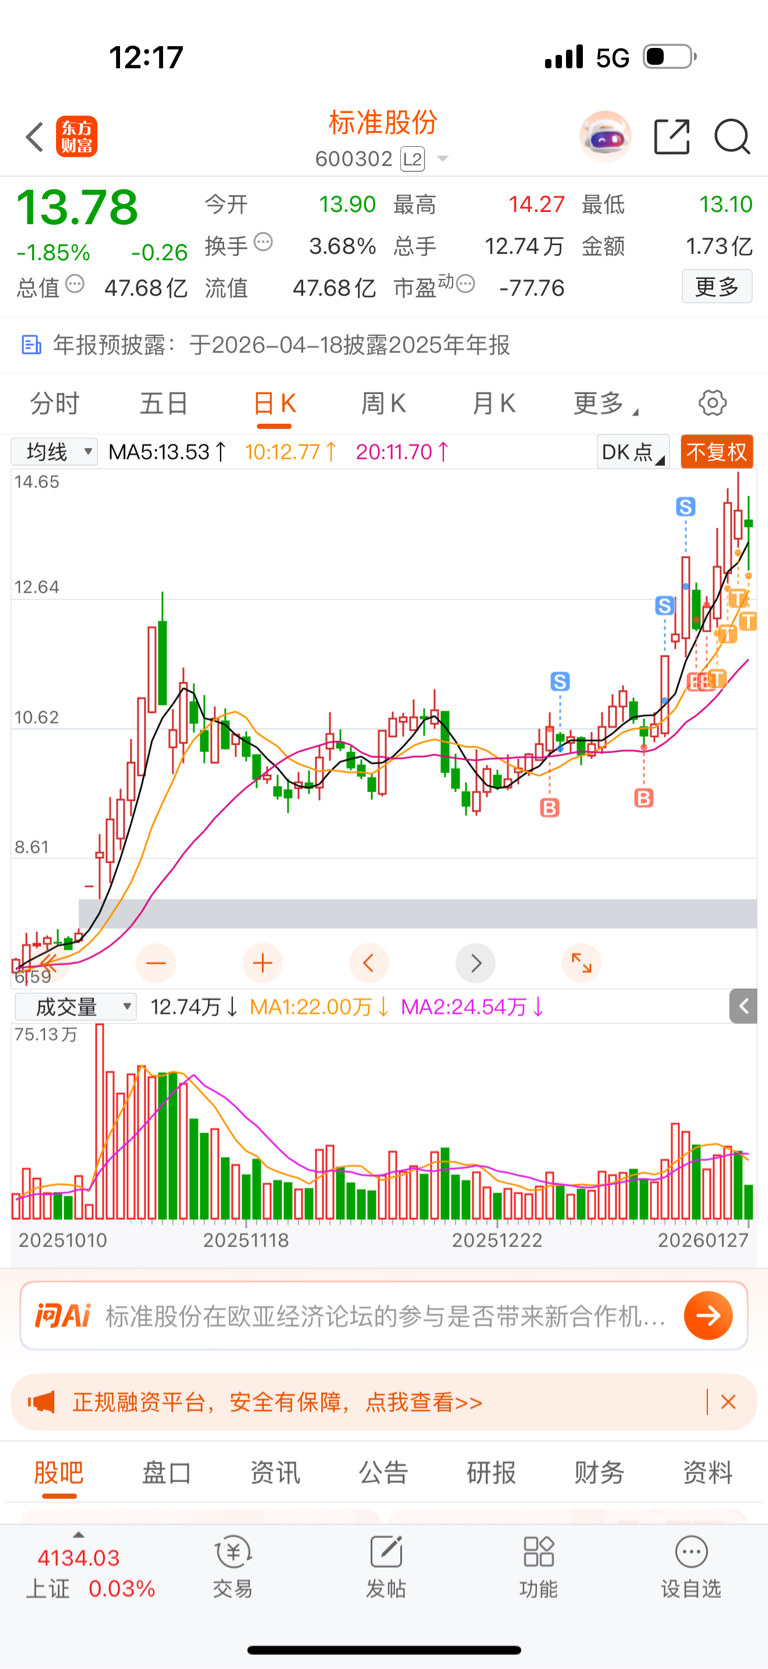Open the 资料 profile tab

point(707,1472)
